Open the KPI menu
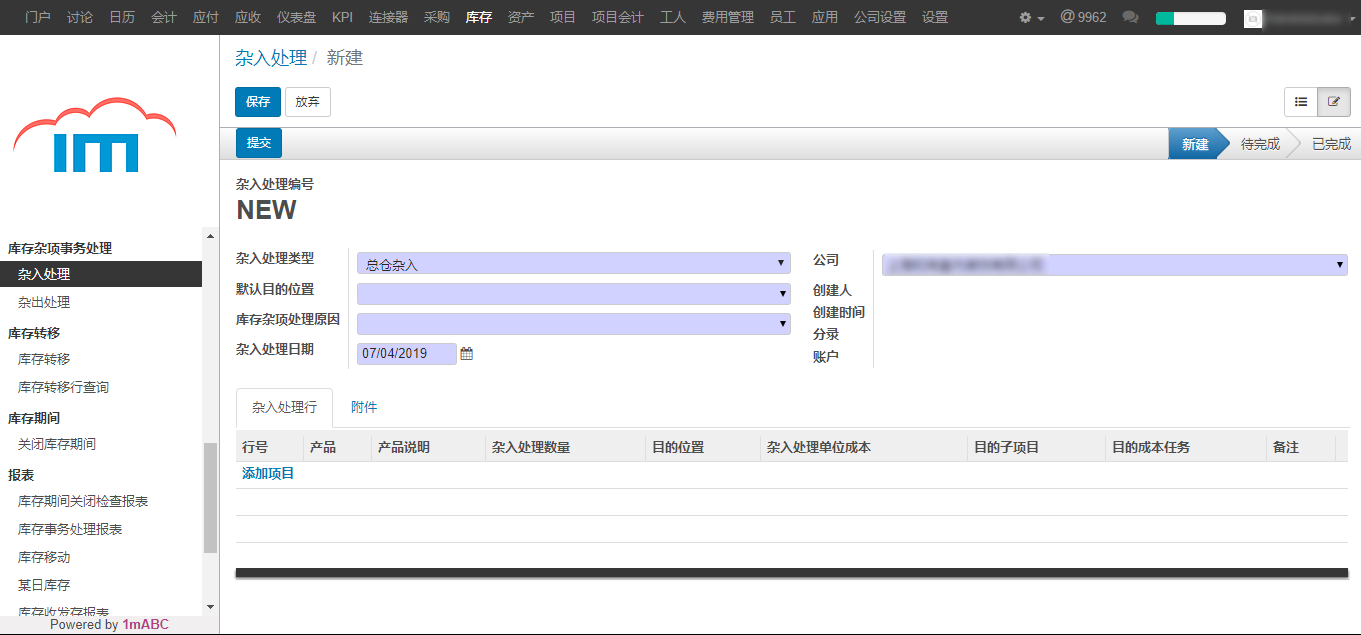This screenshot has width=1361, height=635. (343, 17)
